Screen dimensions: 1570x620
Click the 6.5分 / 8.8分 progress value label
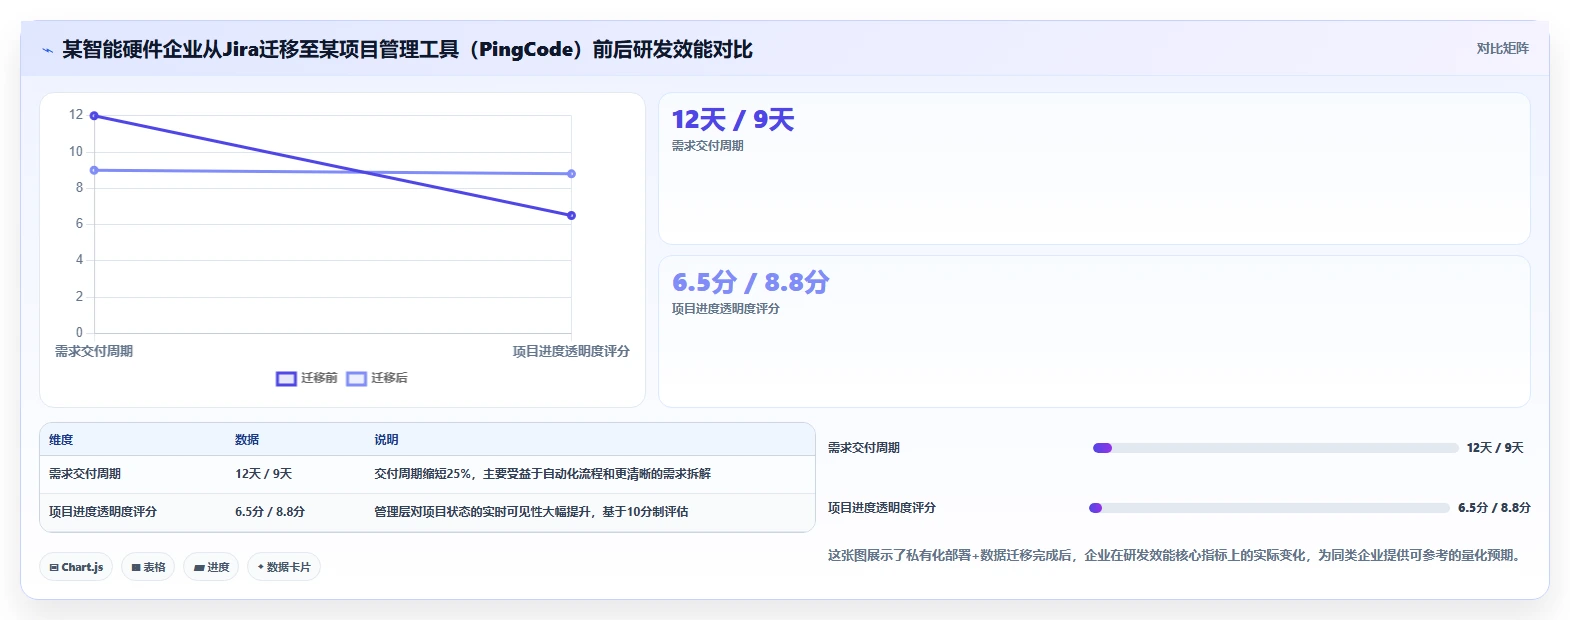[1494, 508]
